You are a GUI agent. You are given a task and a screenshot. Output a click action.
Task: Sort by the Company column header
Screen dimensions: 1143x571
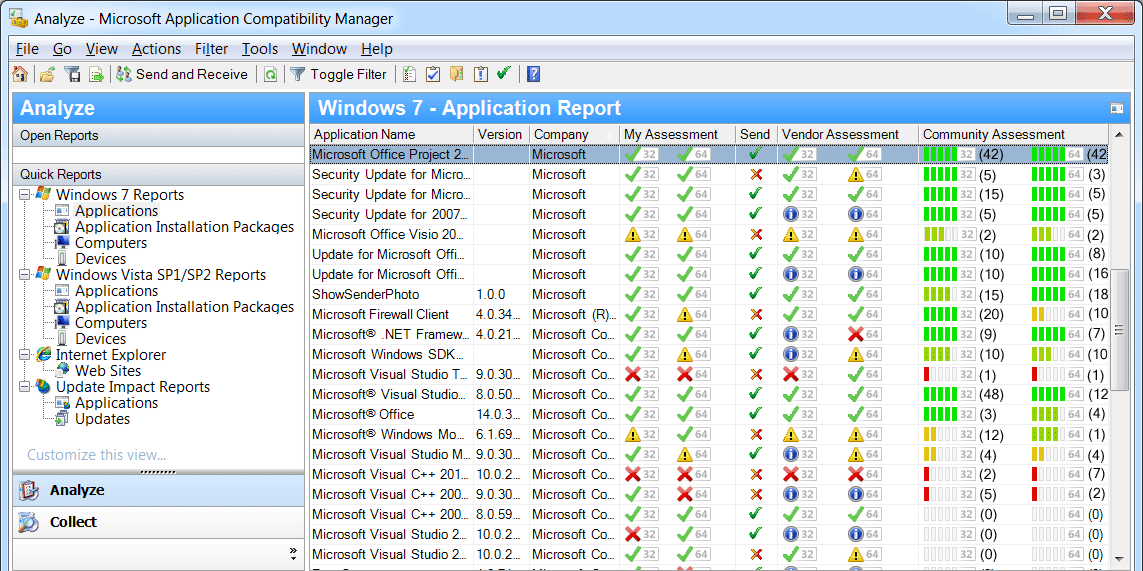coord(573,135)
